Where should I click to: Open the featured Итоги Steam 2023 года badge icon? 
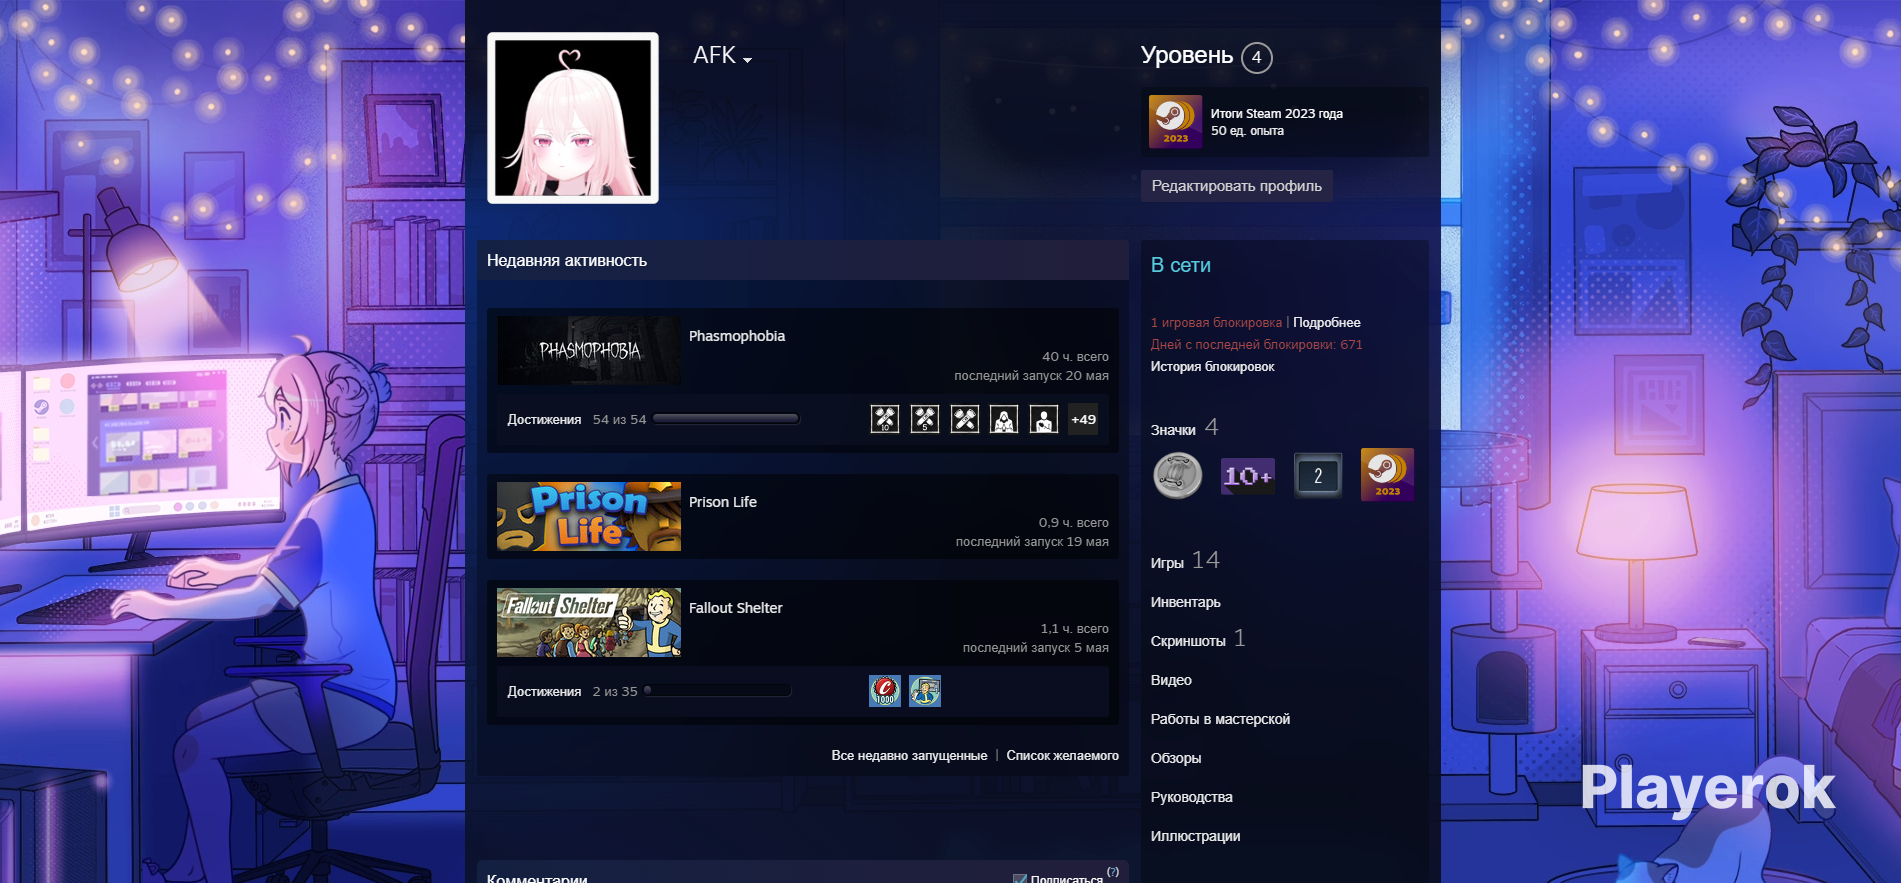coord(1176,121)
